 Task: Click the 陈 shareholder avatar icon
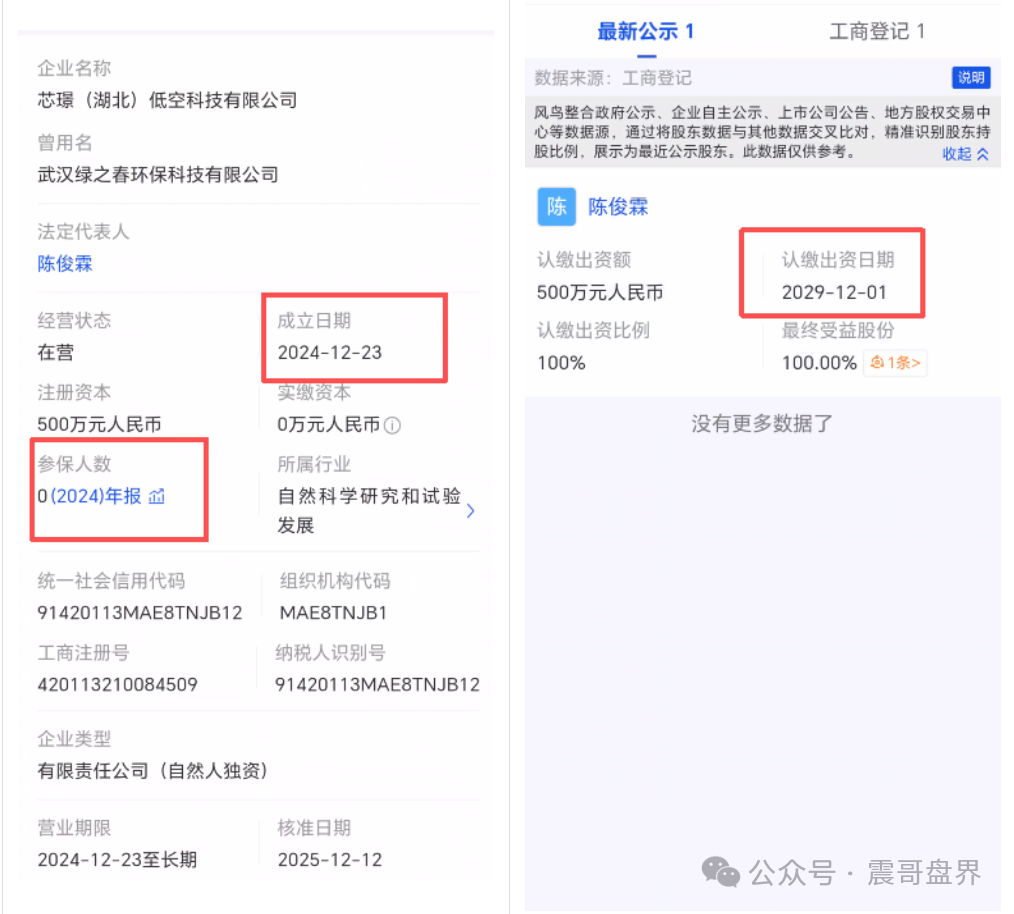point(557,207)
